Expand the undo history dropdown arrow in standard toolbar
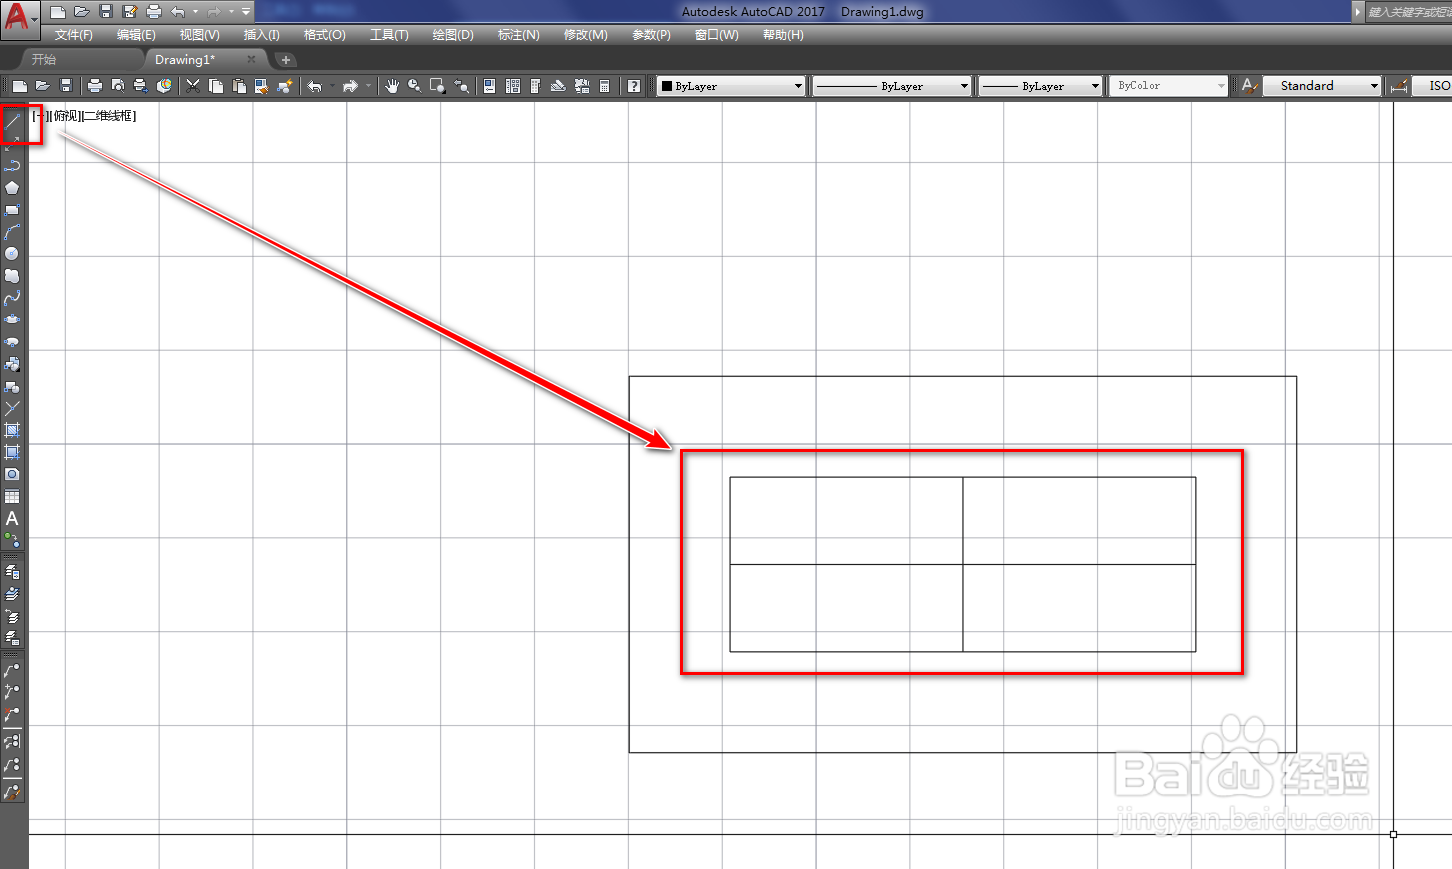The width and height of the screenshot is (1452, 869). tap(332, 86)
